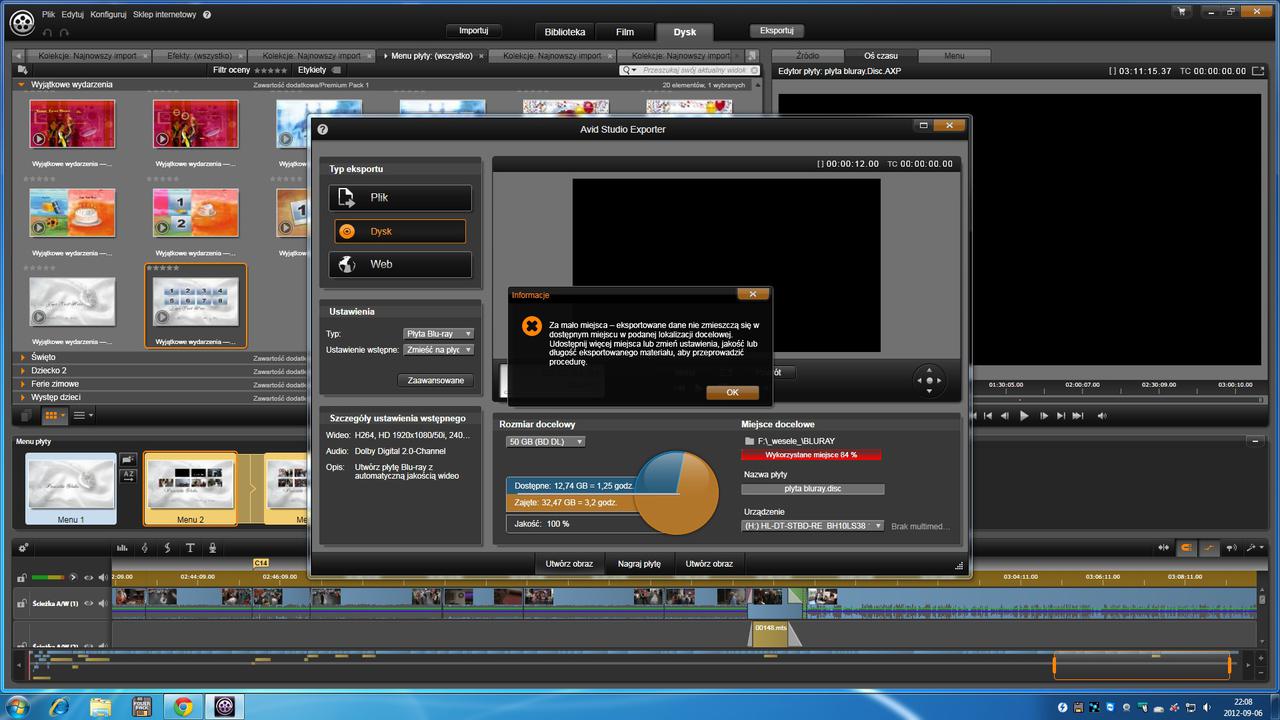Expand the Występ dzieci group
This screenshot has height=720, width=1280.
pyautogui.click(x=22, y=397)
